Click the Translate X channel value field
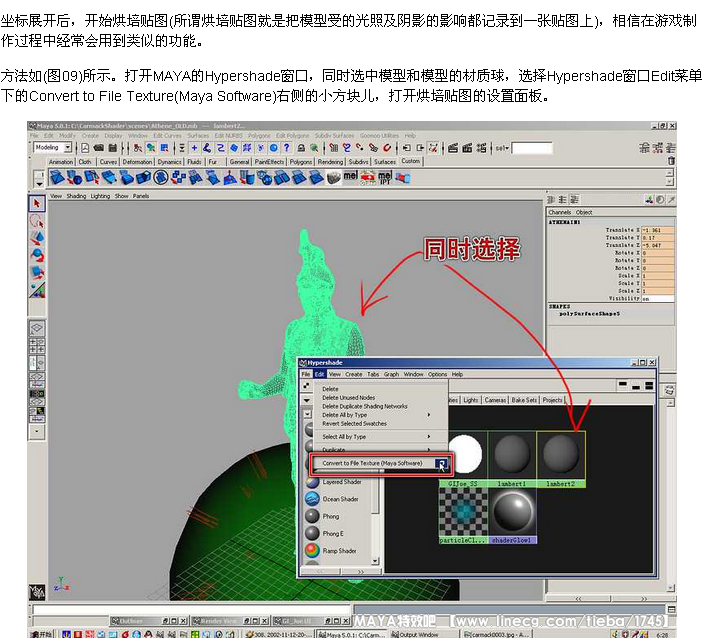This screenshot has width=703, height=638. click(x=657, y=230)
